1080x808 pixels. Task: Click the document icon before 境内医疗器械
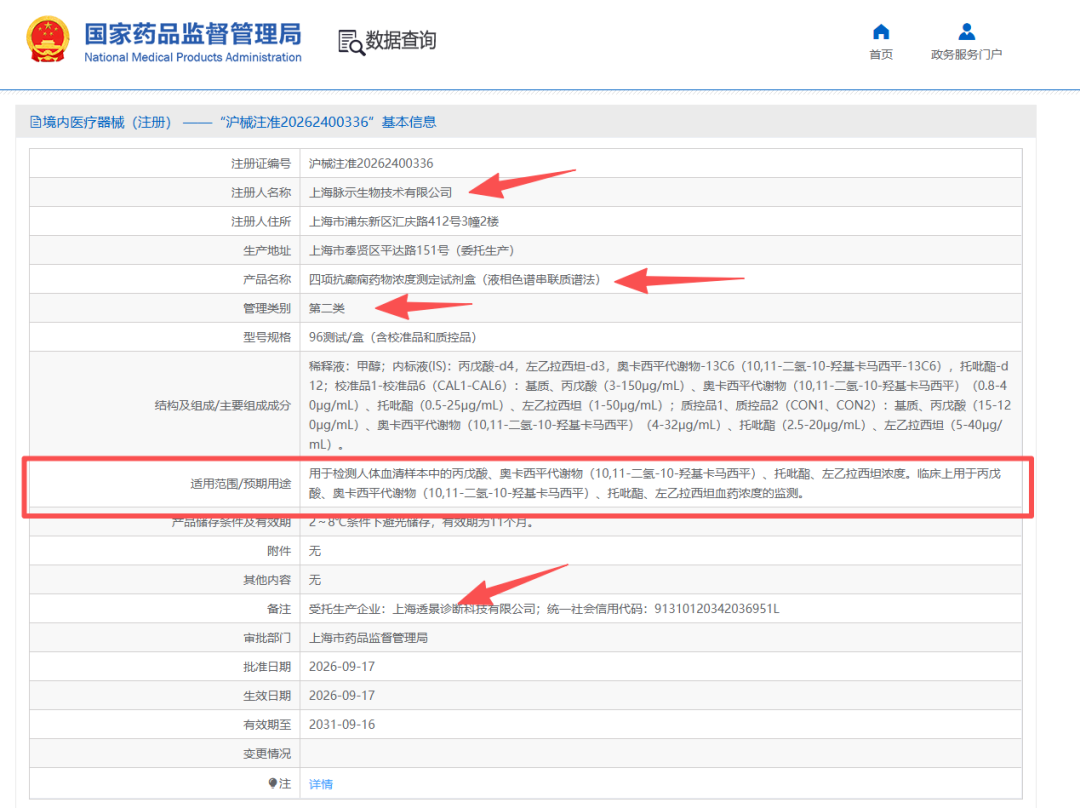tap(35, 123)
